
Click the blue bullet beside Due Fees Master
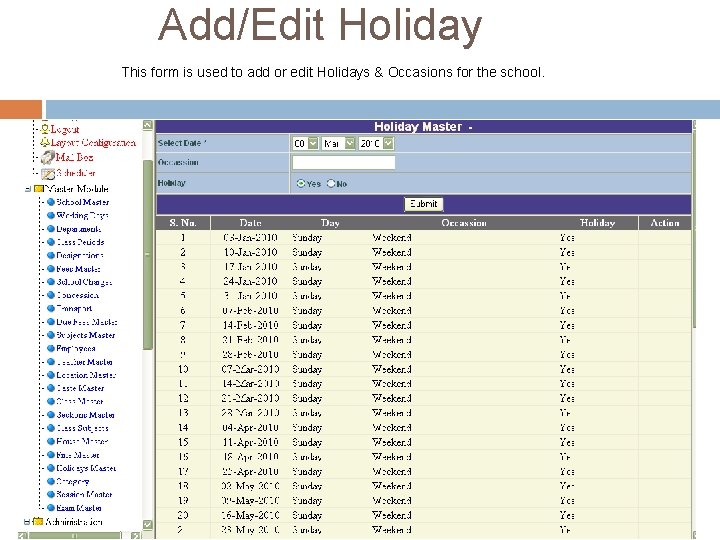(x=51, y=322)
